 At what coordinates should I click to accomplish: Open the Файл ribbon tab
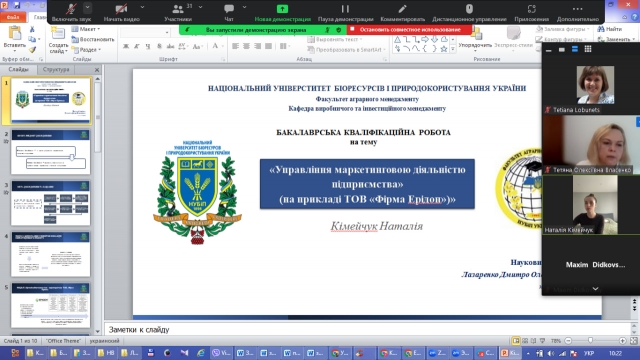[13, 17]
